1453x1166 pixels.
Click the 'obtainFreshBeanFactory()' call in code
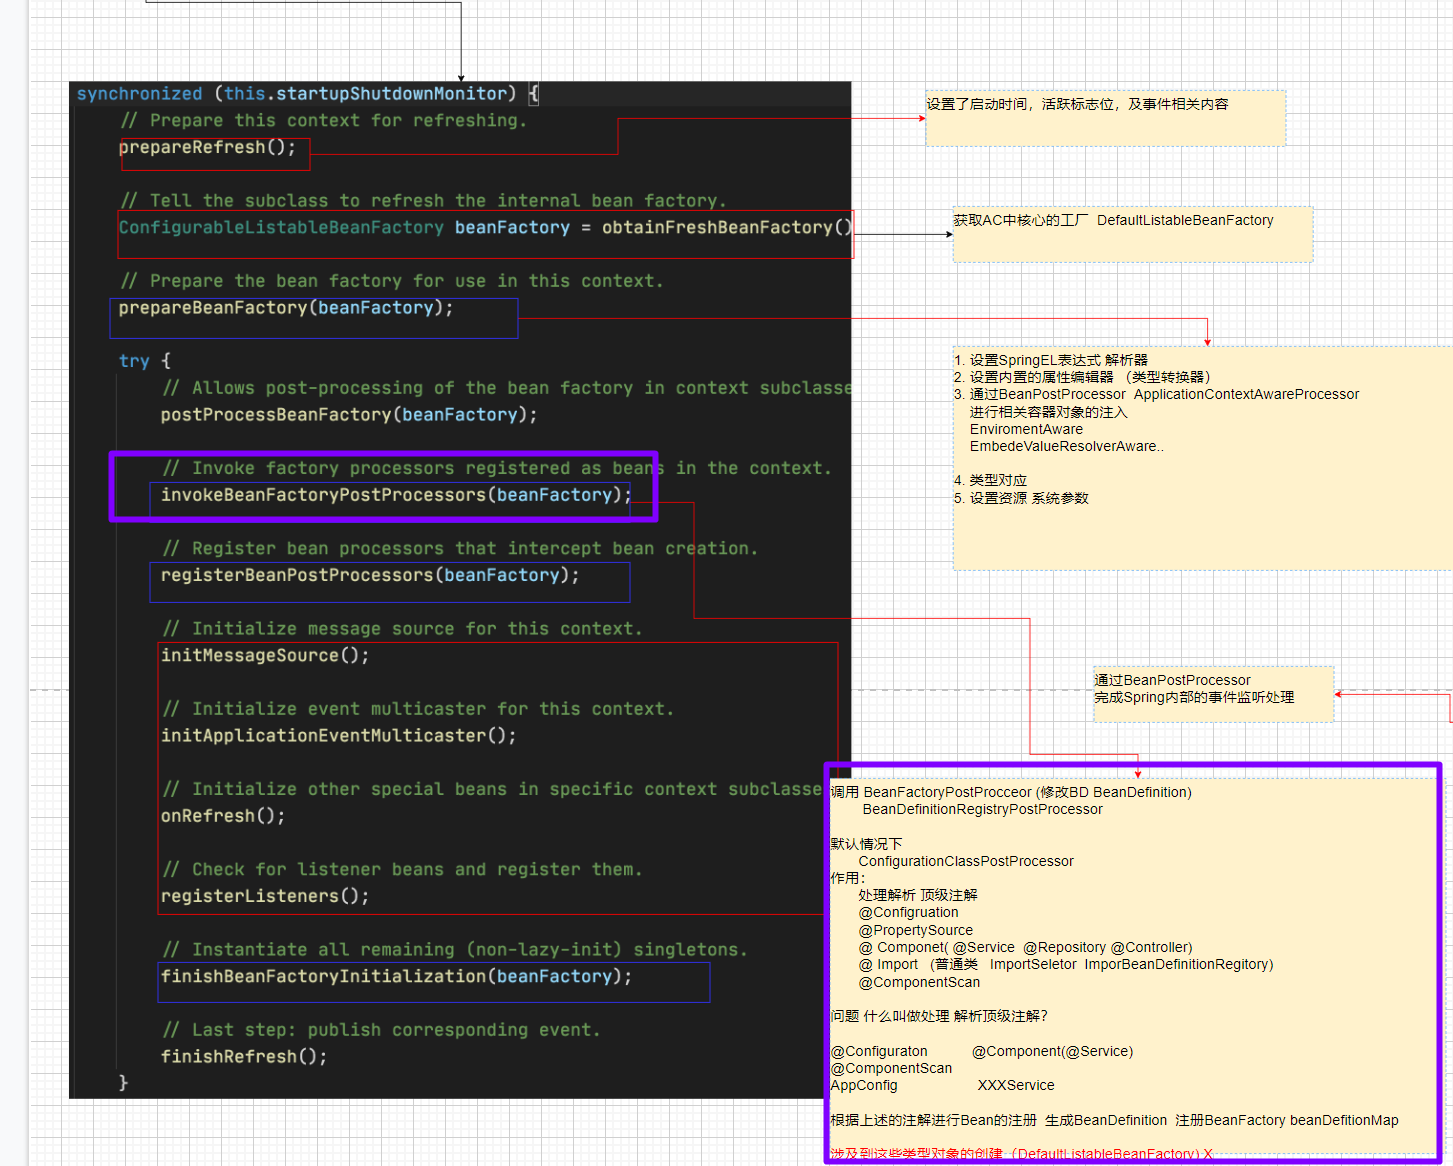pyautogui.click(x=727, y=228)
